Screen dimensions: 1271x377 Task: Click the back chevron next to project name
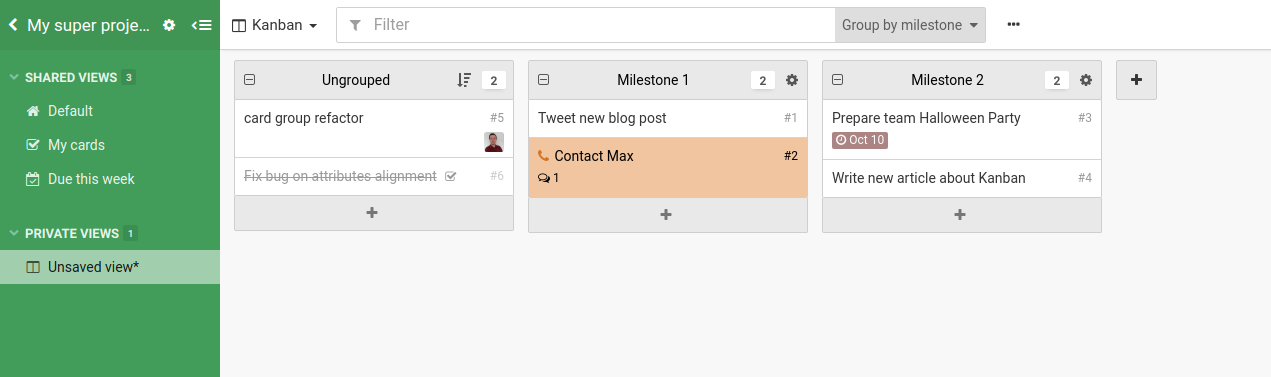coord(13,25)
